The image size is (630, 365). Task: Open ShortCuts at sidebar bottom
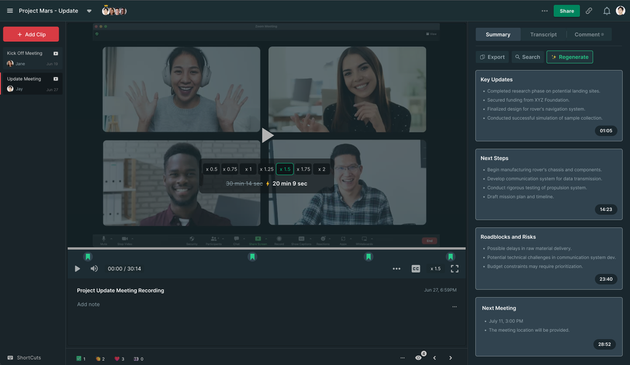click(x=24, y=357)
